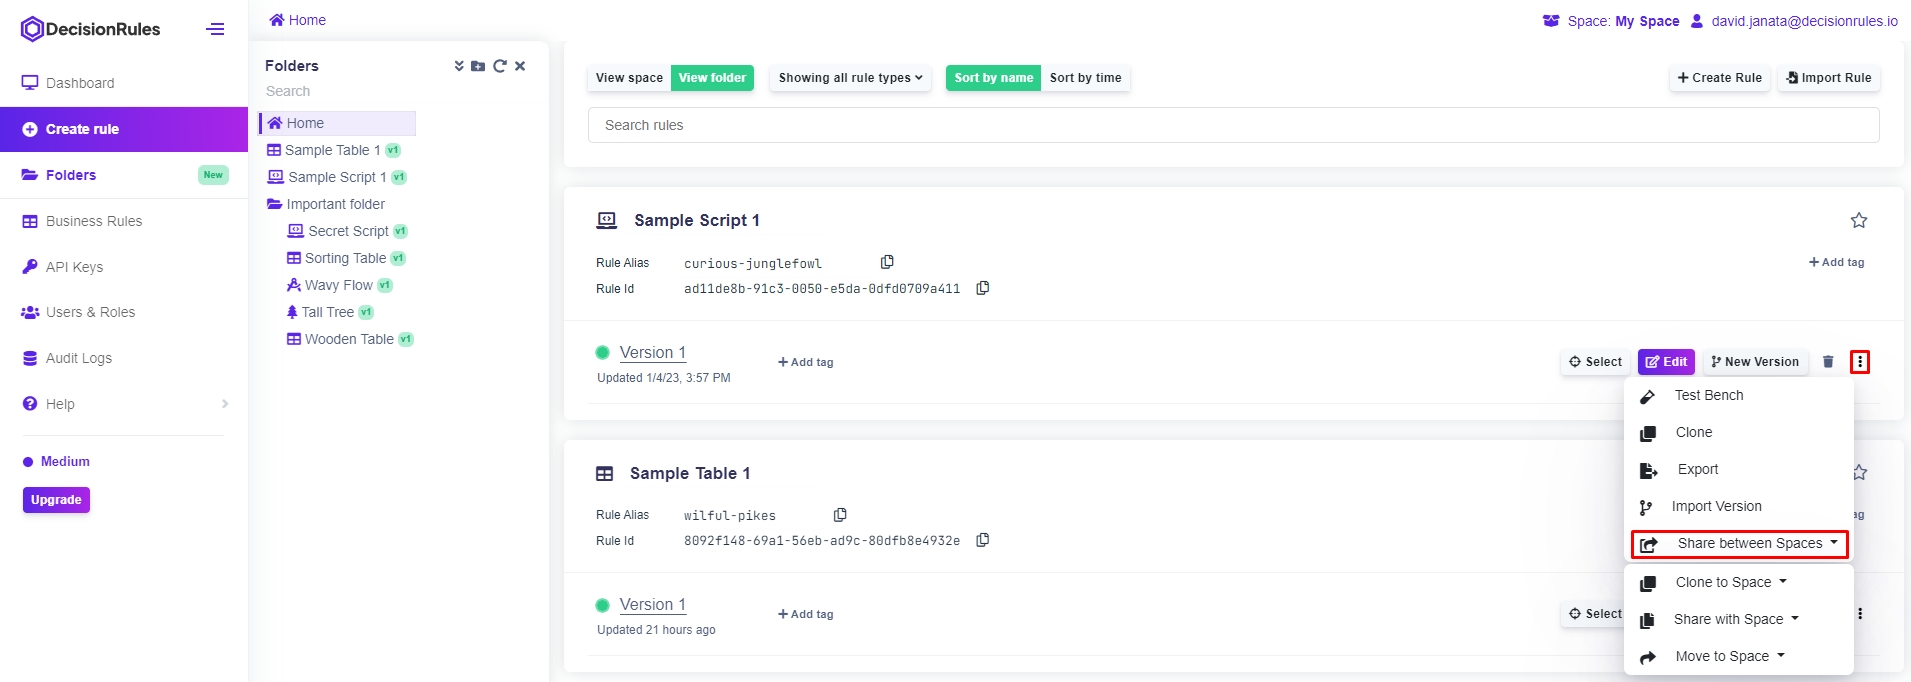Open Wavy Flow in the folder tree
Viewport: 1911px width, 682px height.
(338, 285)
